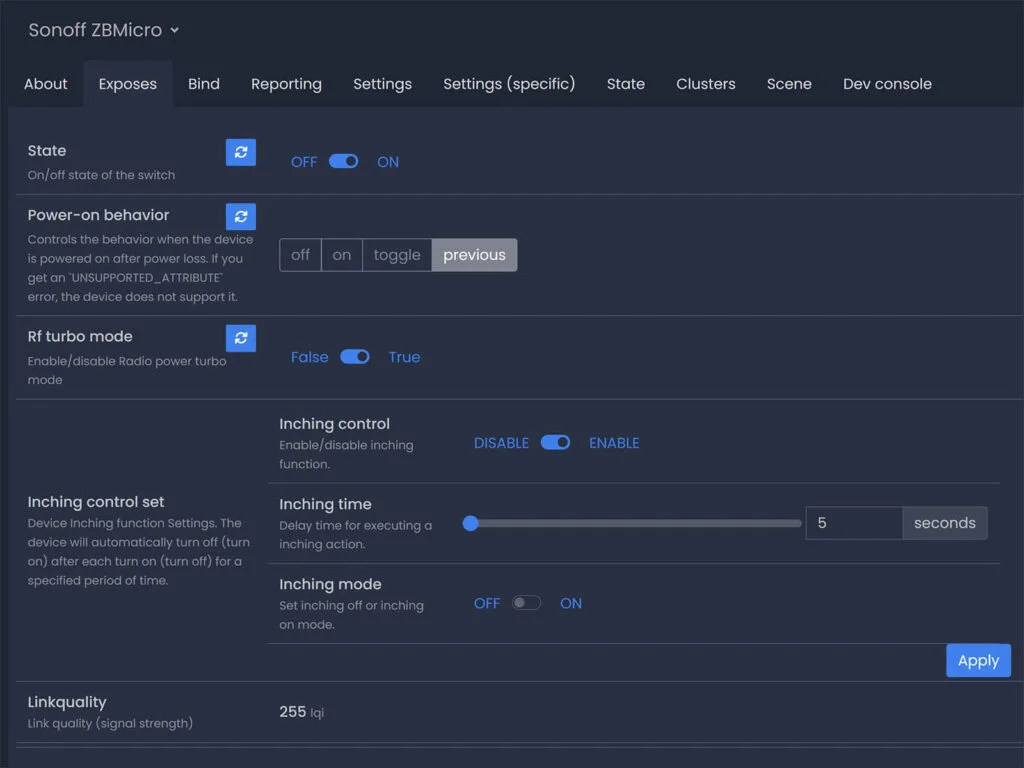Open the Bind tab

(x=204, y=84)
